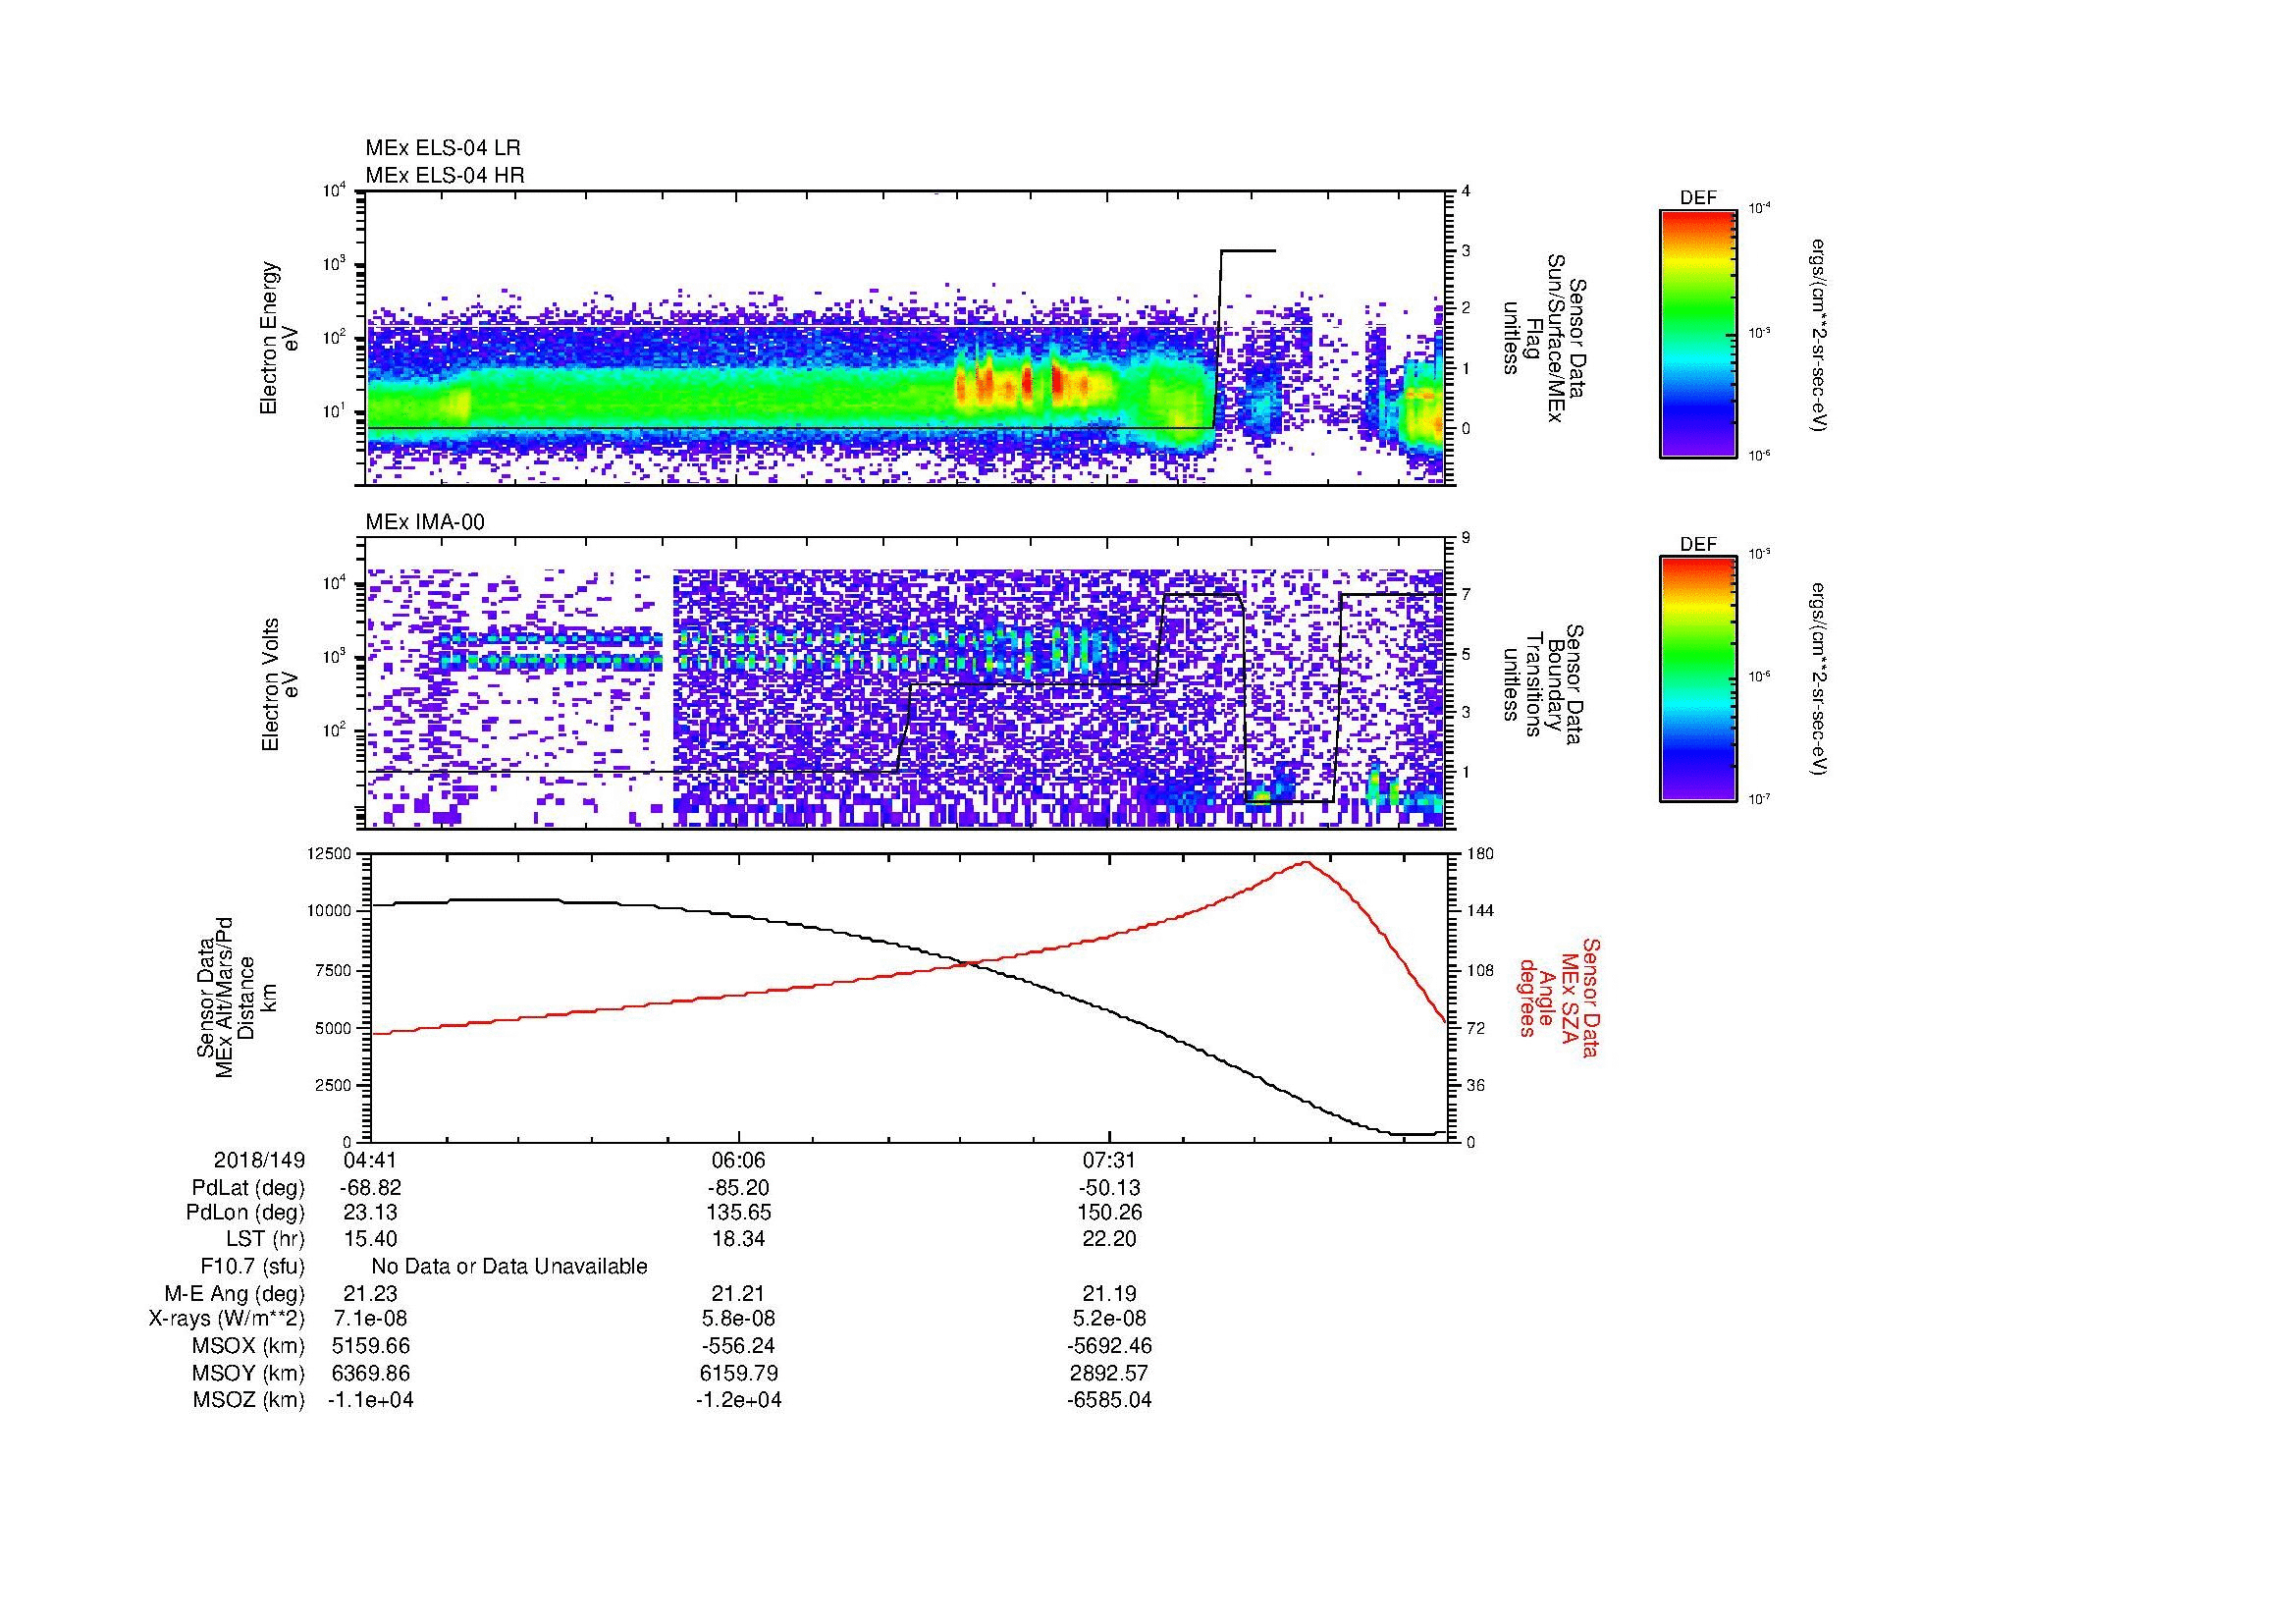Click the 'Sun/Surface/MEx Flag' right axis label
2296x1623 pixels.
tap(1544, 338)
